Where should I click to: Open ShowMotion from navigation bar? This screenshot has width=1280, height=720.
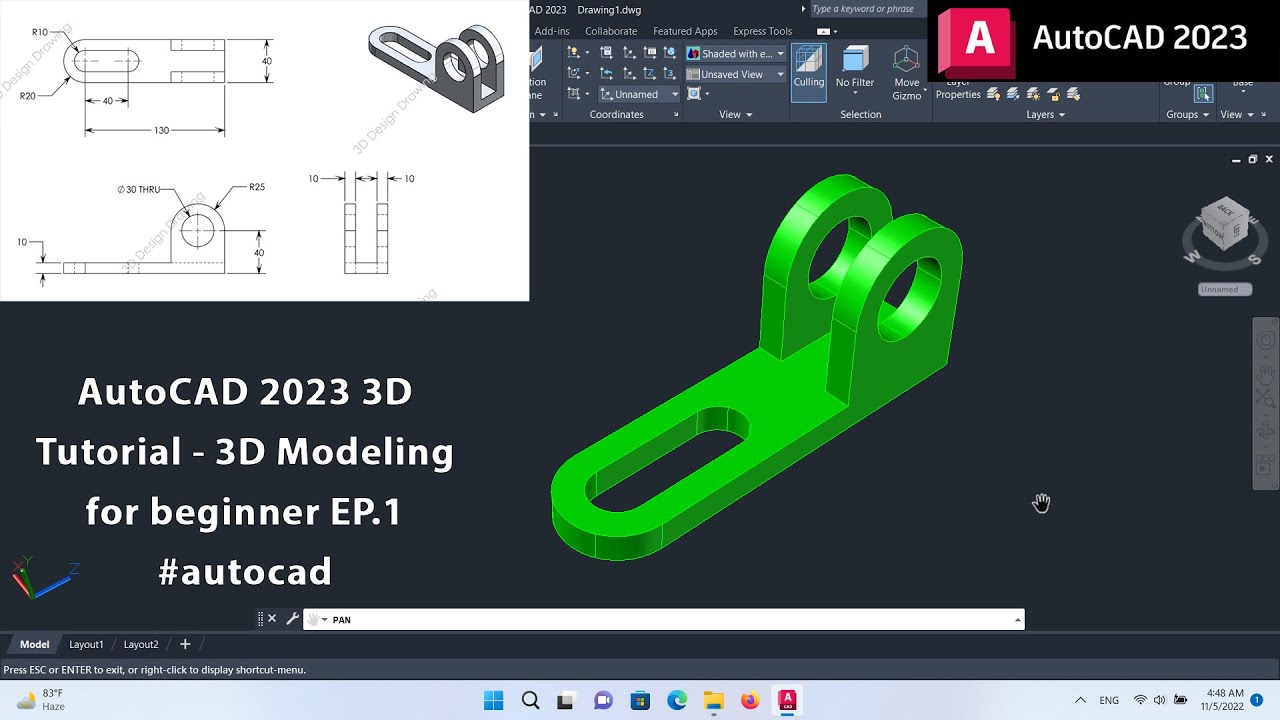[1265, 466]
